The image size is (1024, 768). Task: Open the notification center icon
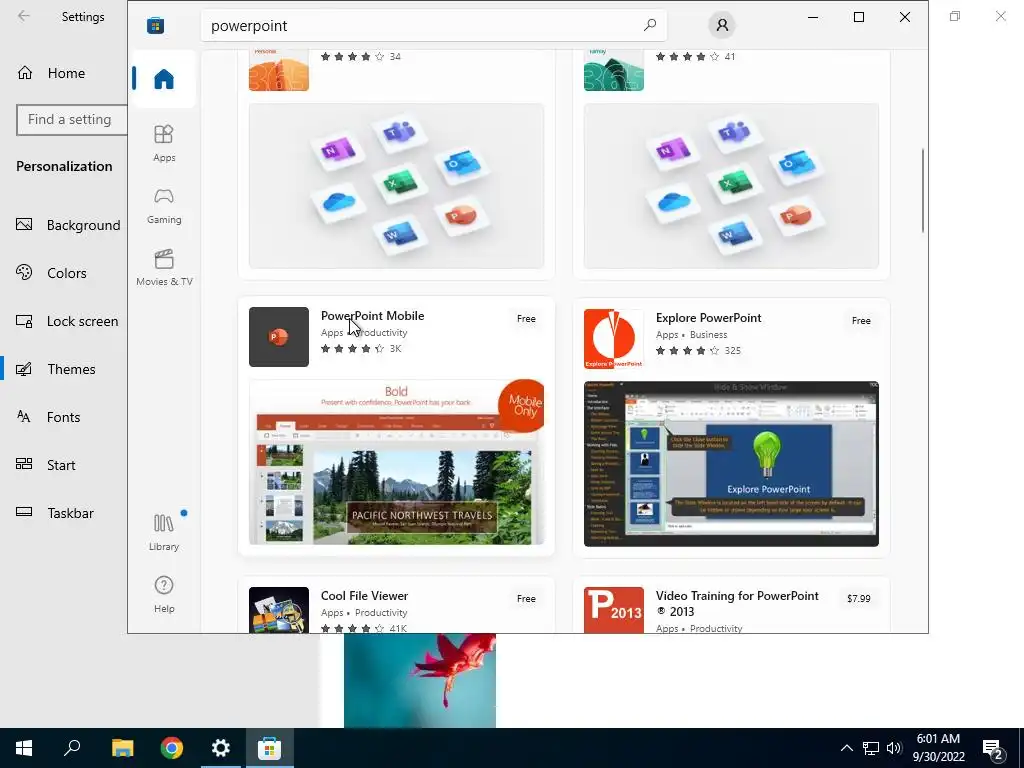pyautogui.click(x=993, y=749)
